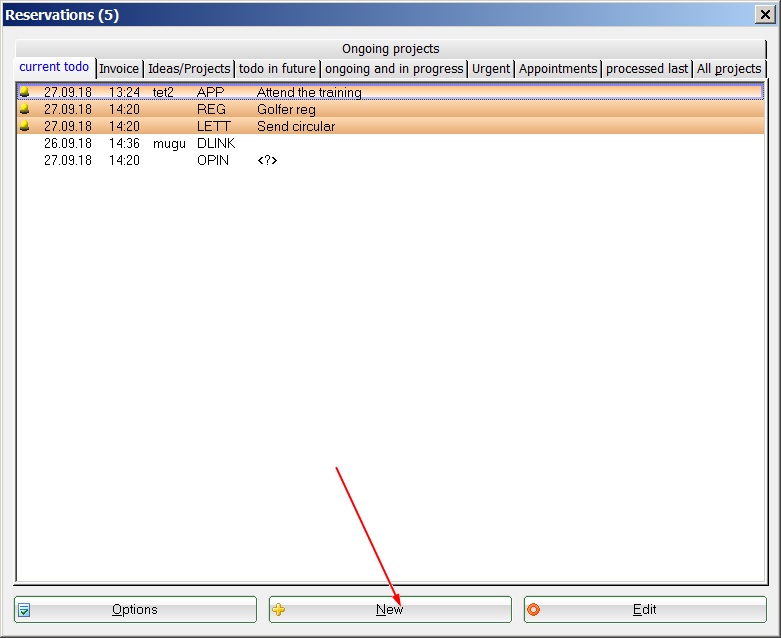Click the Ongoing projects header bar

click(x=390, y=49)
